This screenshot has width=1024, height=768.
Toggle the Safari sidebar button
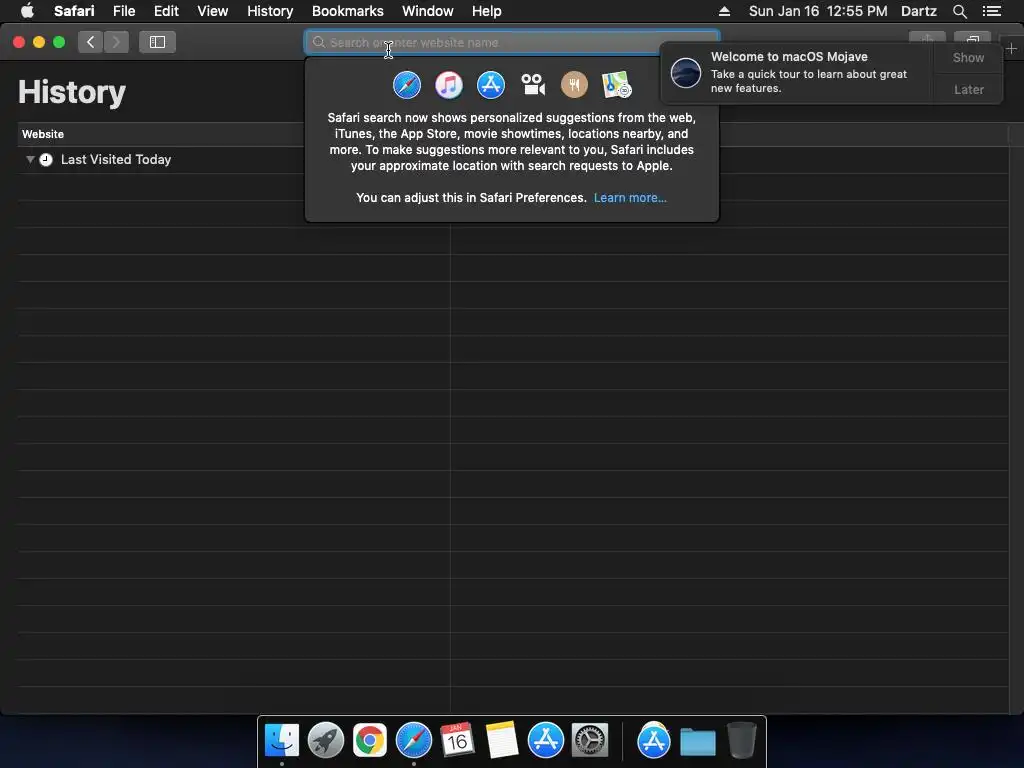pyautogui.click(x=157, y=42)
